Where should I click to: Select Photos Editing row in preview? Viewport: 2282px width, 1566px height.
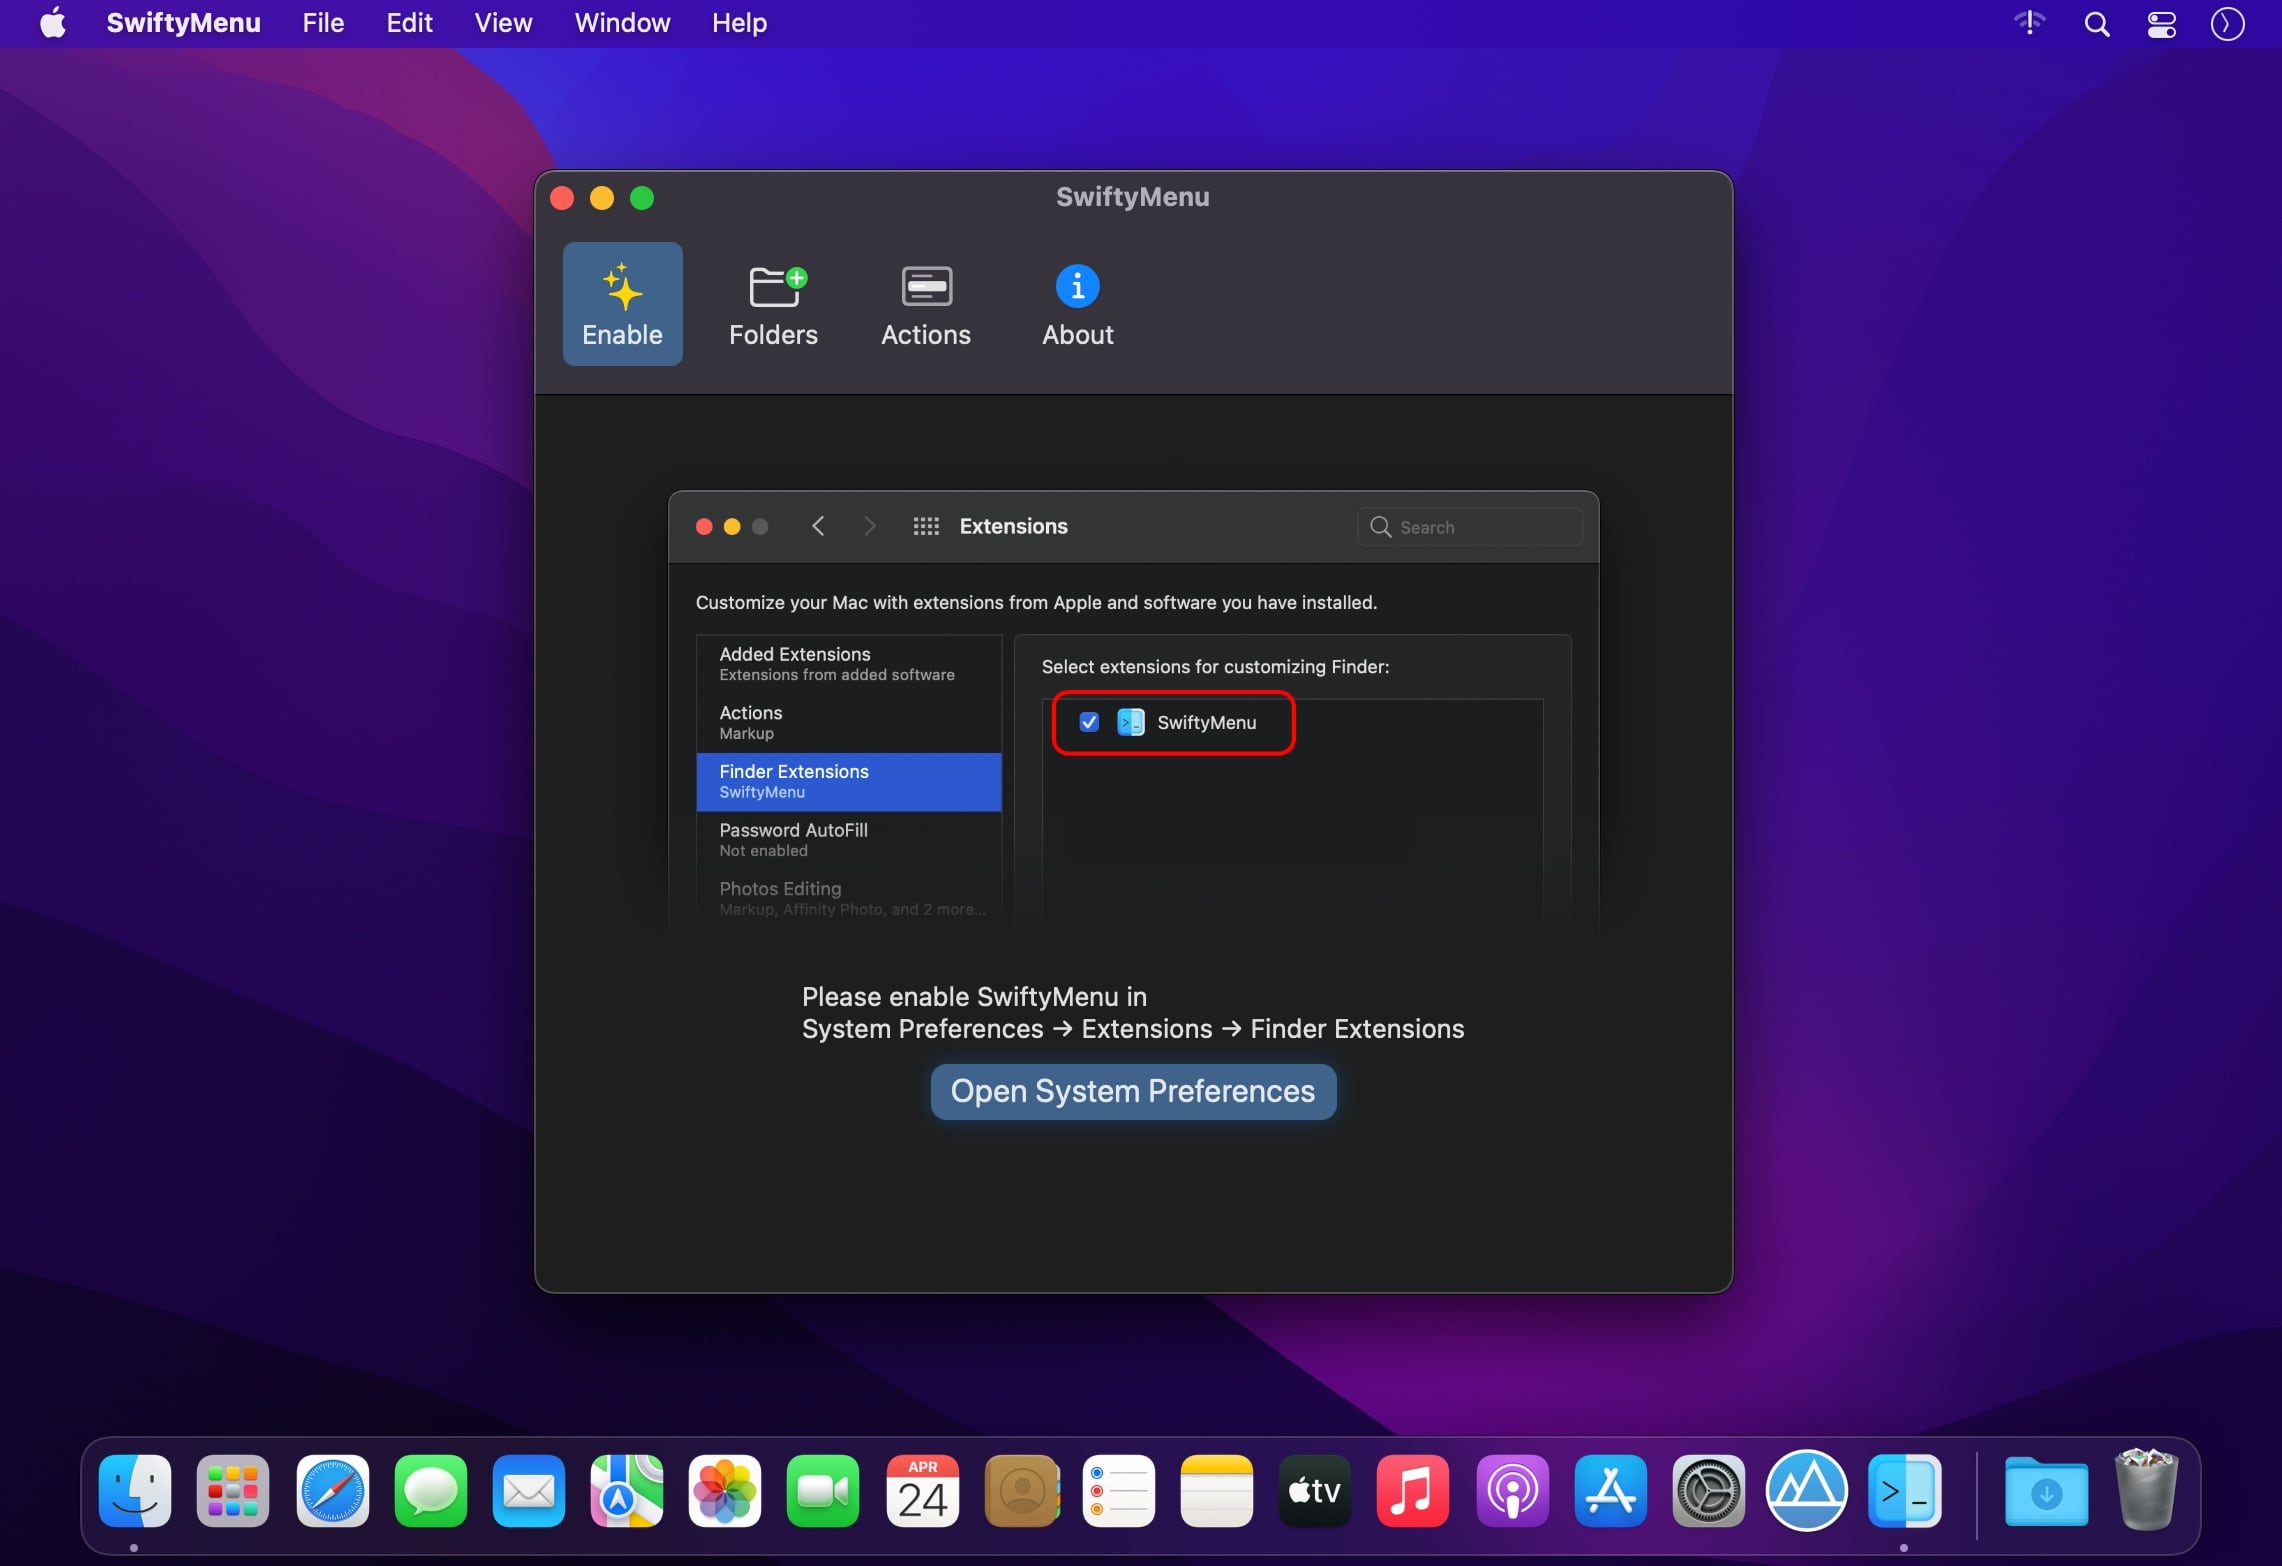(x=849, y=898)
